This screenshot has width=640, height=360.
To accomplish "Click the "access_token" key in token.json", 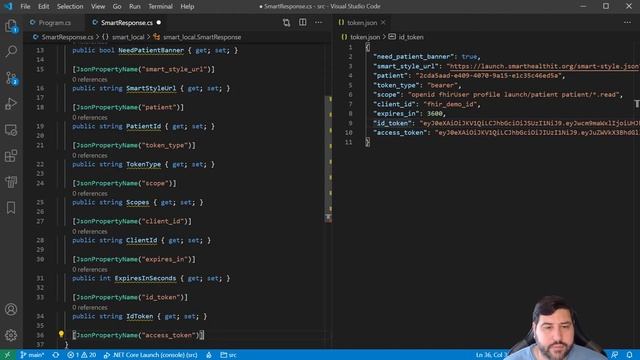I will pos(400,133).
